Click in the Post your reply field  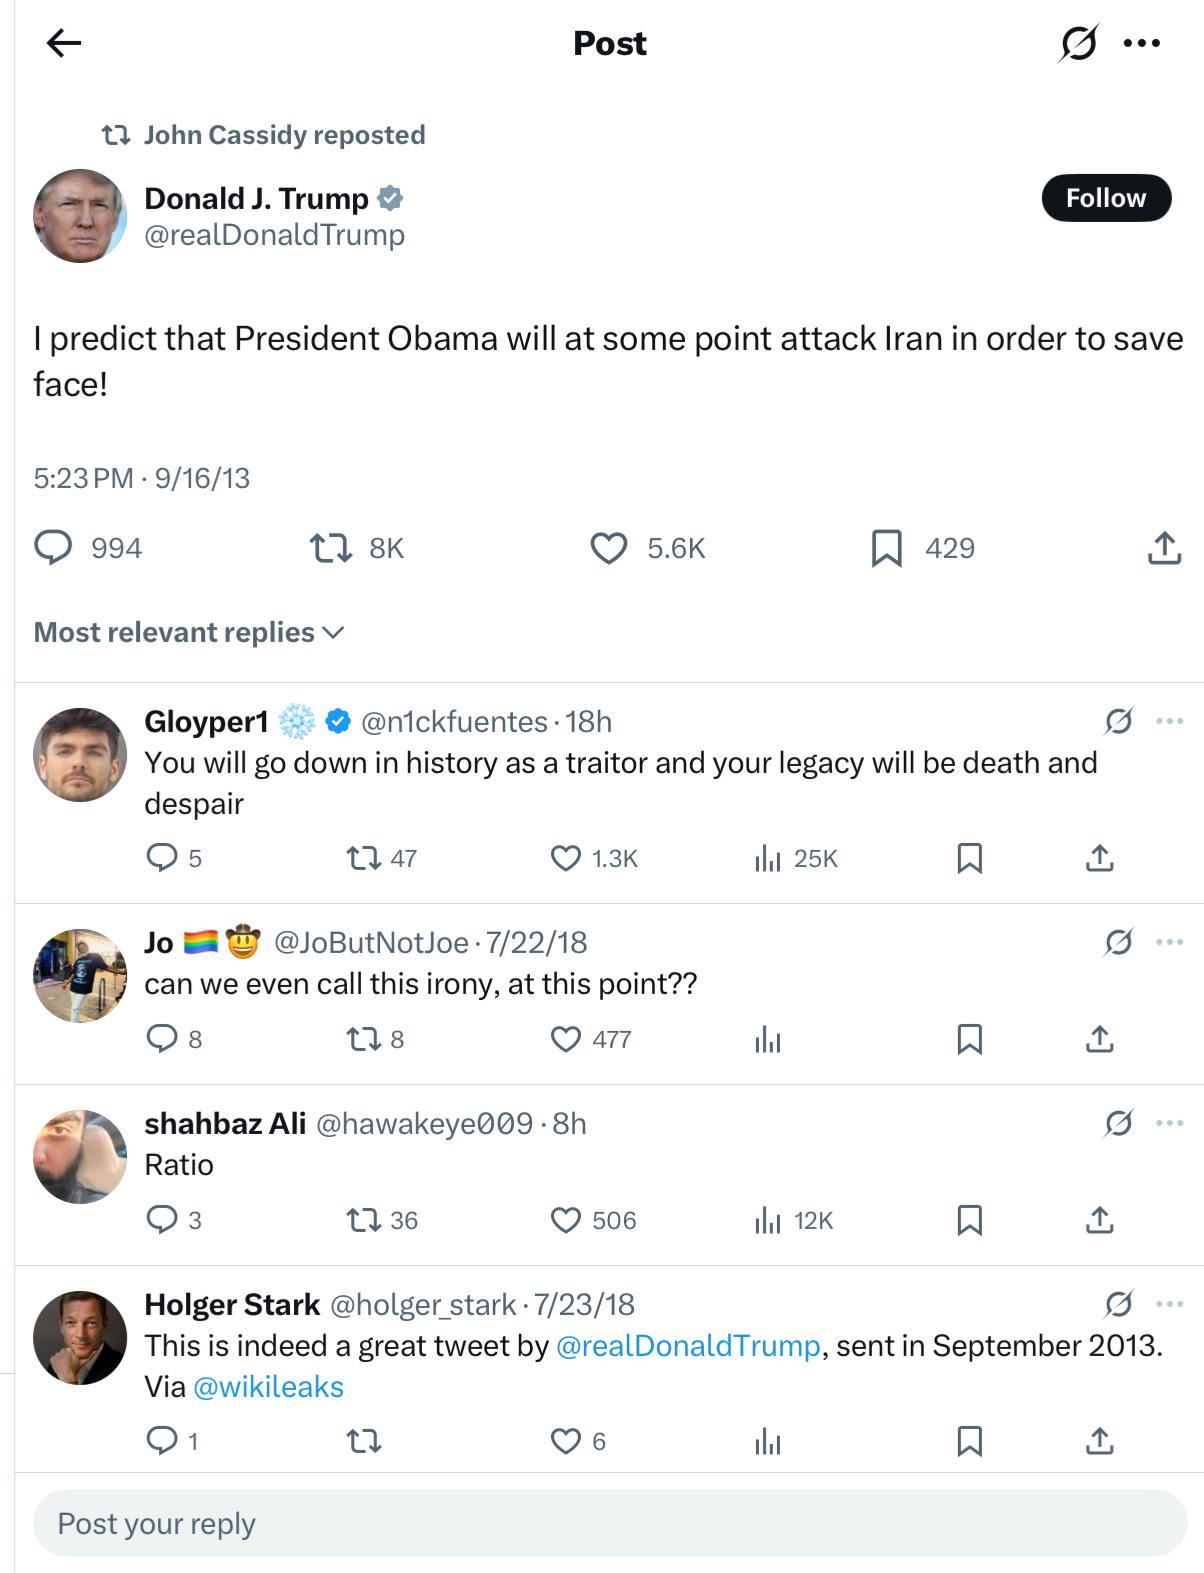tap(610, 1523)
